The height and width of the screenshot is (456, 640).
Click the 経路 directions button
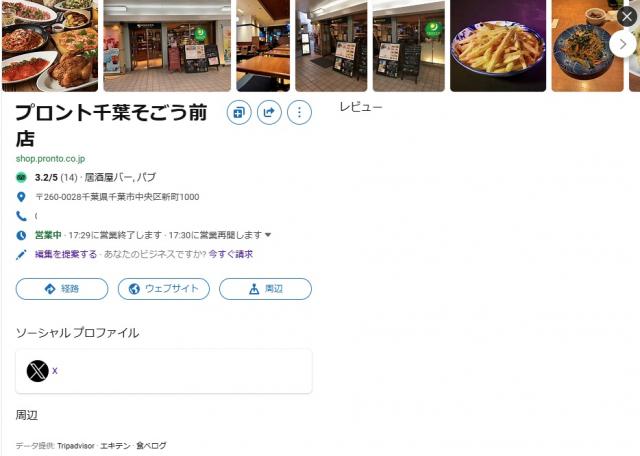point(62,289)
